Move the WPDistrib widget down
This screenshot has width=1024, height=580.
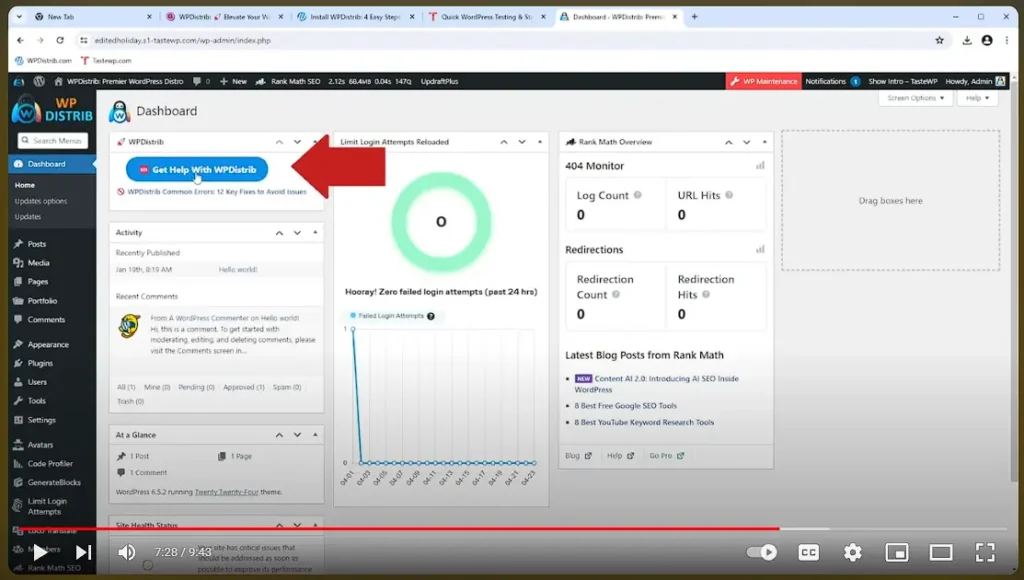point(297,142)
